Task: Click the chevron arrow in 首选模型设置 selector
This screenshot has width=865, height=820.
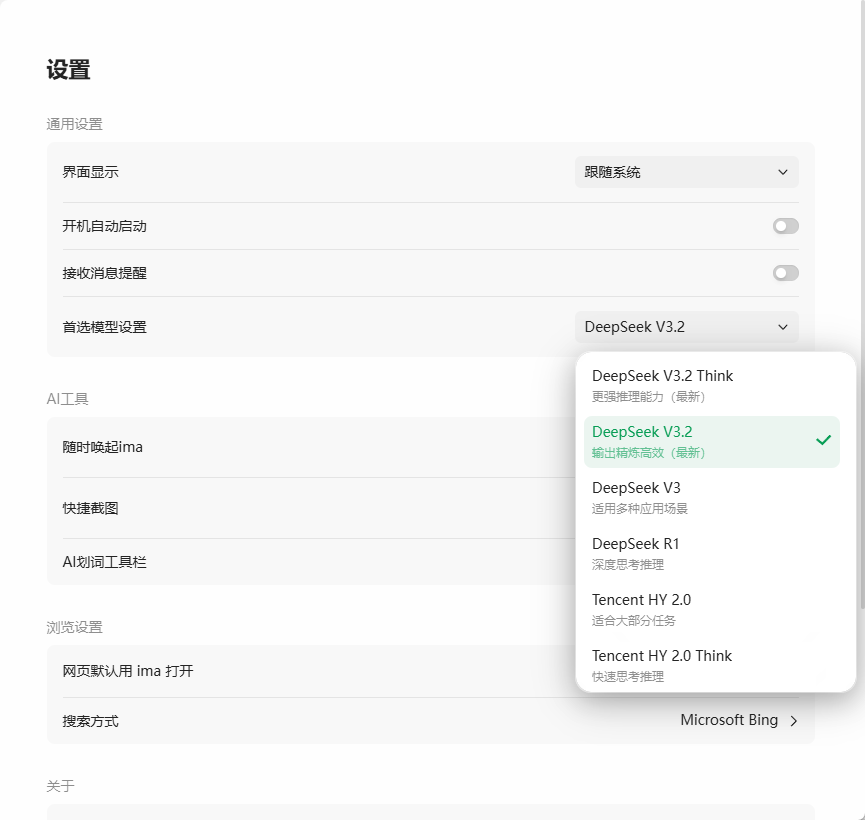Action: coord(783,327)
